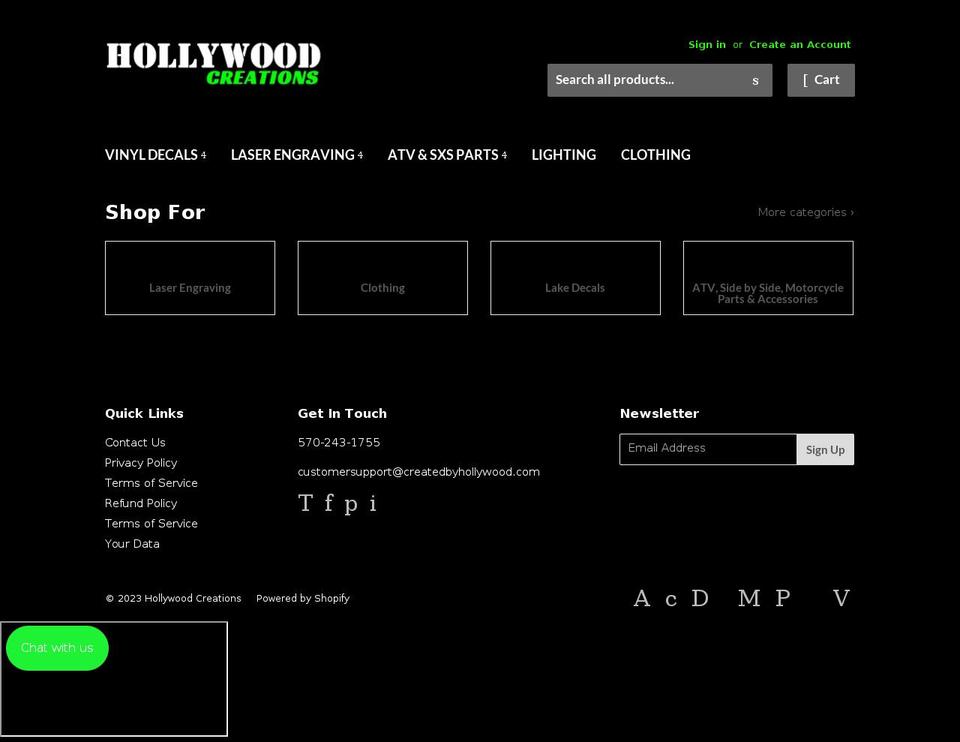Open the Refund Policy link
The image size is (960, 742).
click(x=141, y=503)
